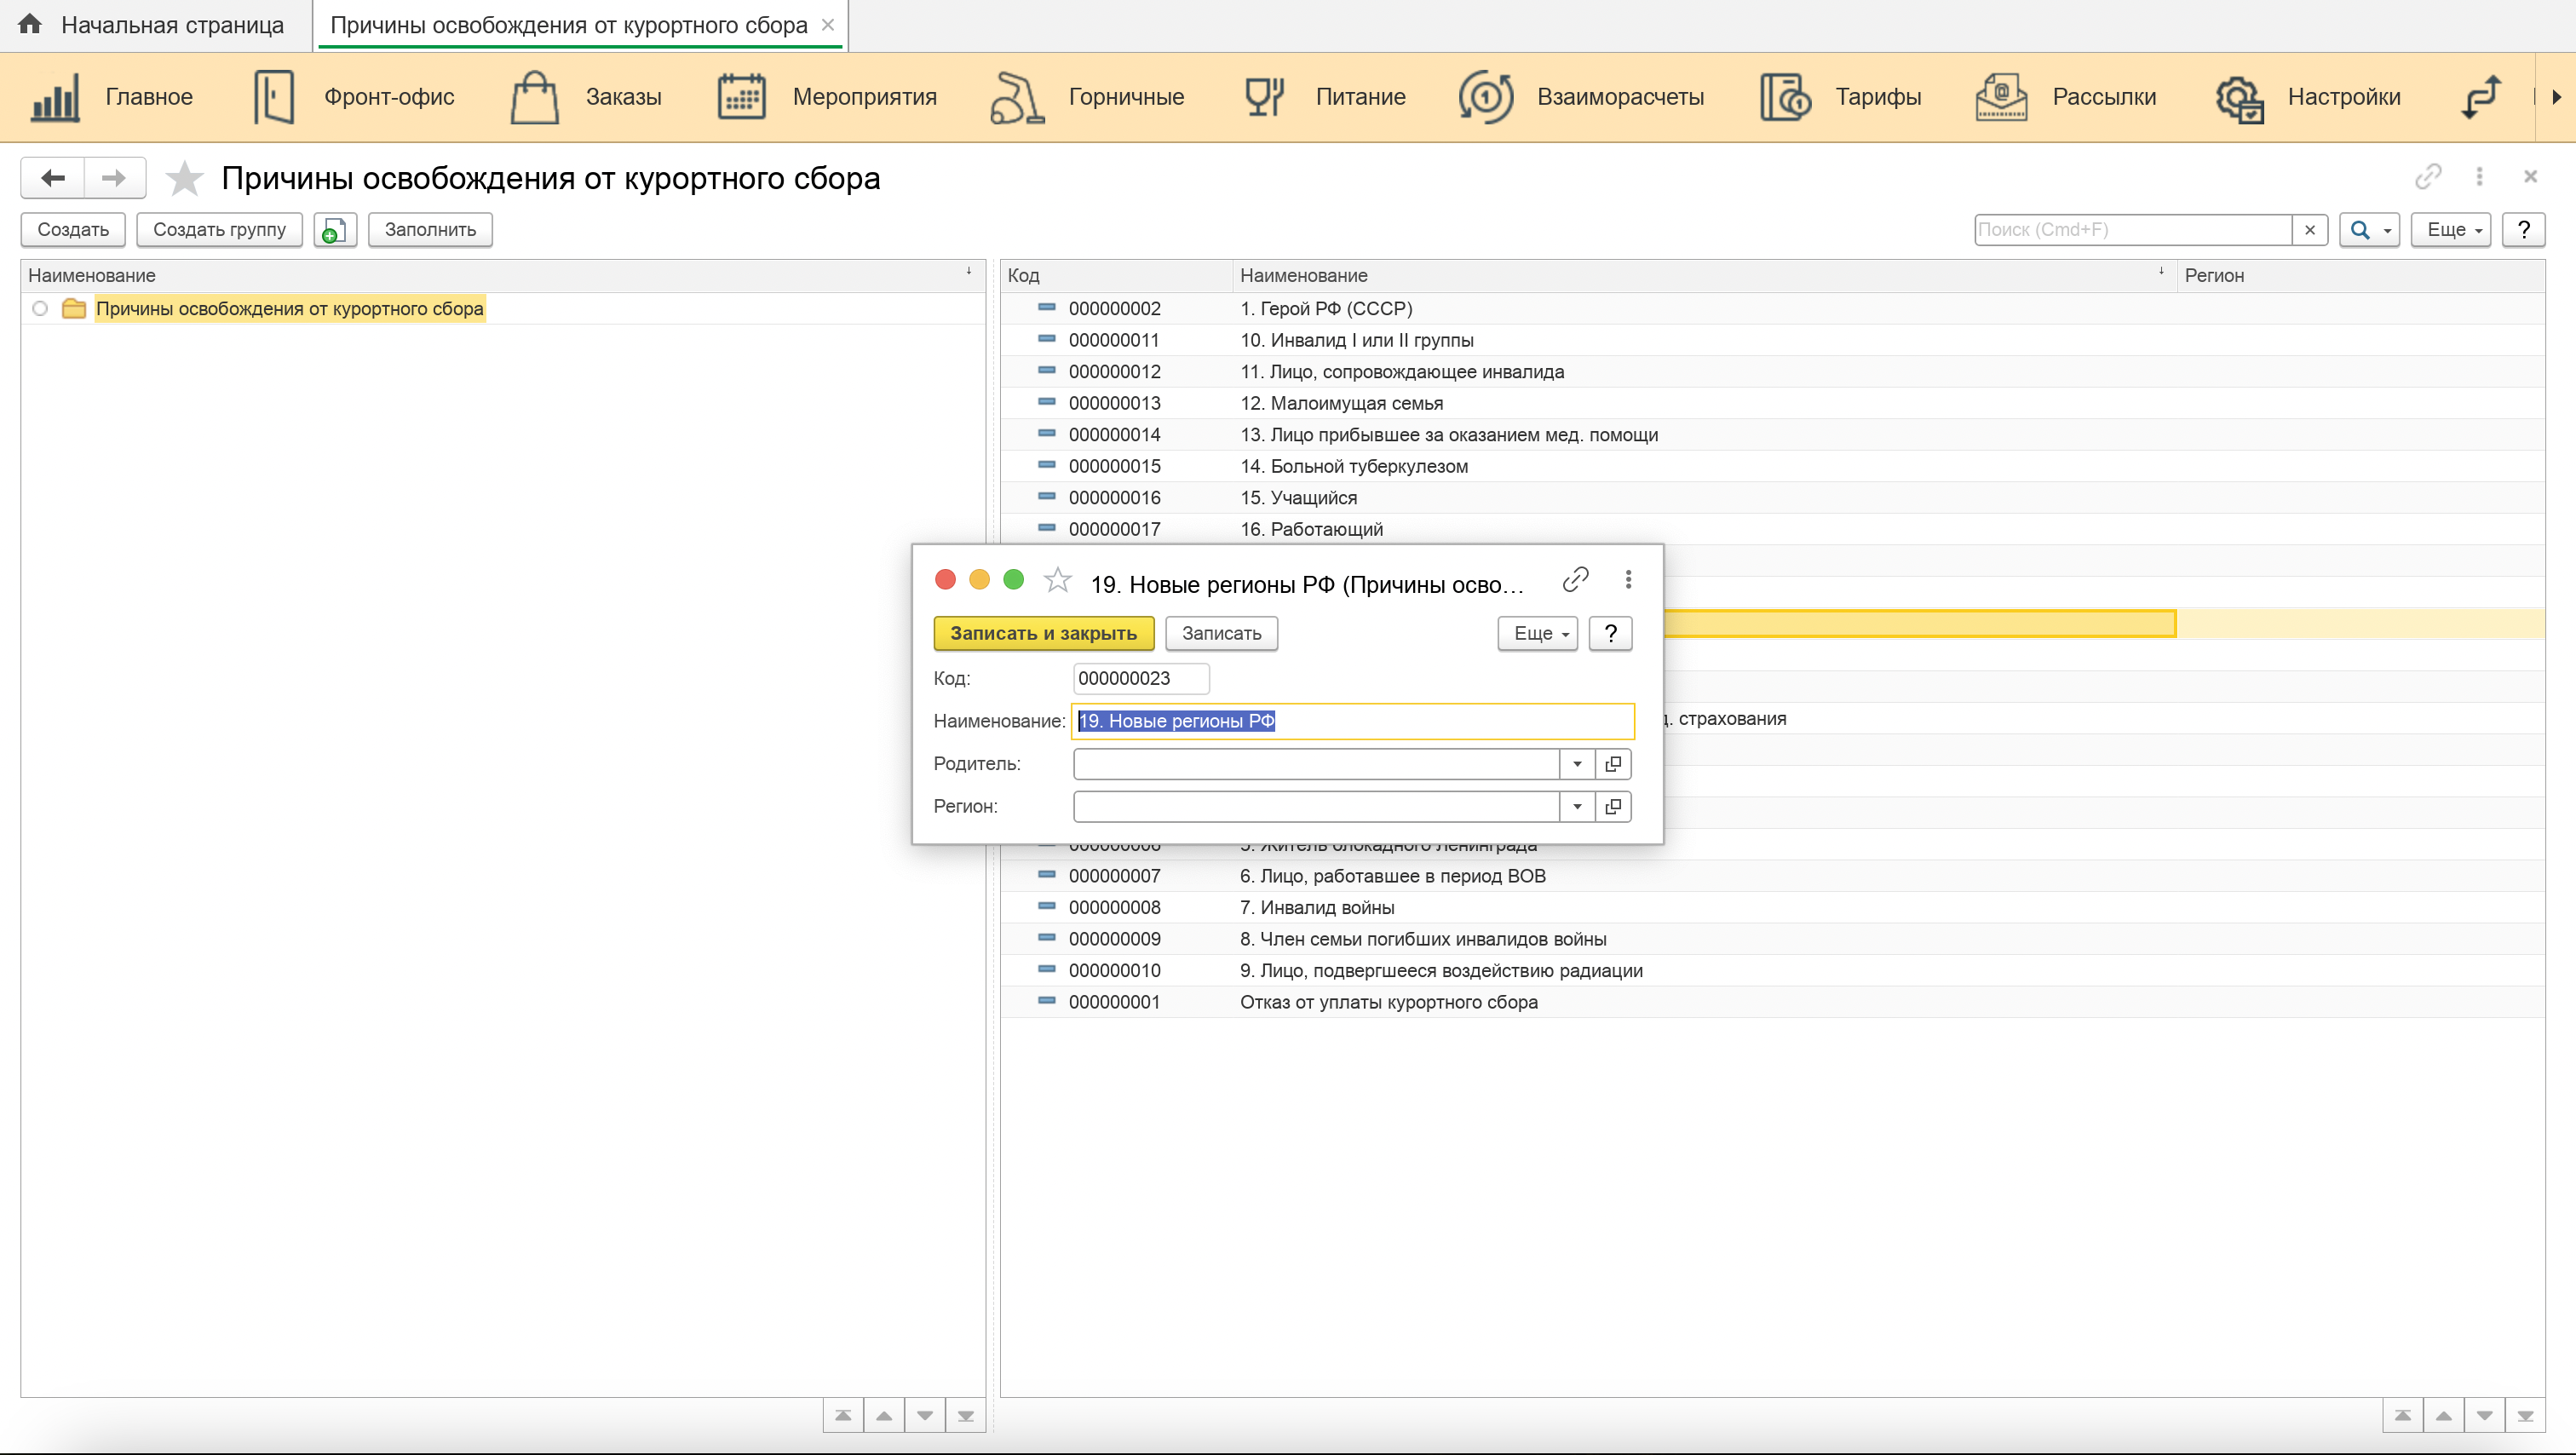Go forward with the right arrow button
The width and height of the screenshot is (2576, 1455).
[x=115, y=178]
